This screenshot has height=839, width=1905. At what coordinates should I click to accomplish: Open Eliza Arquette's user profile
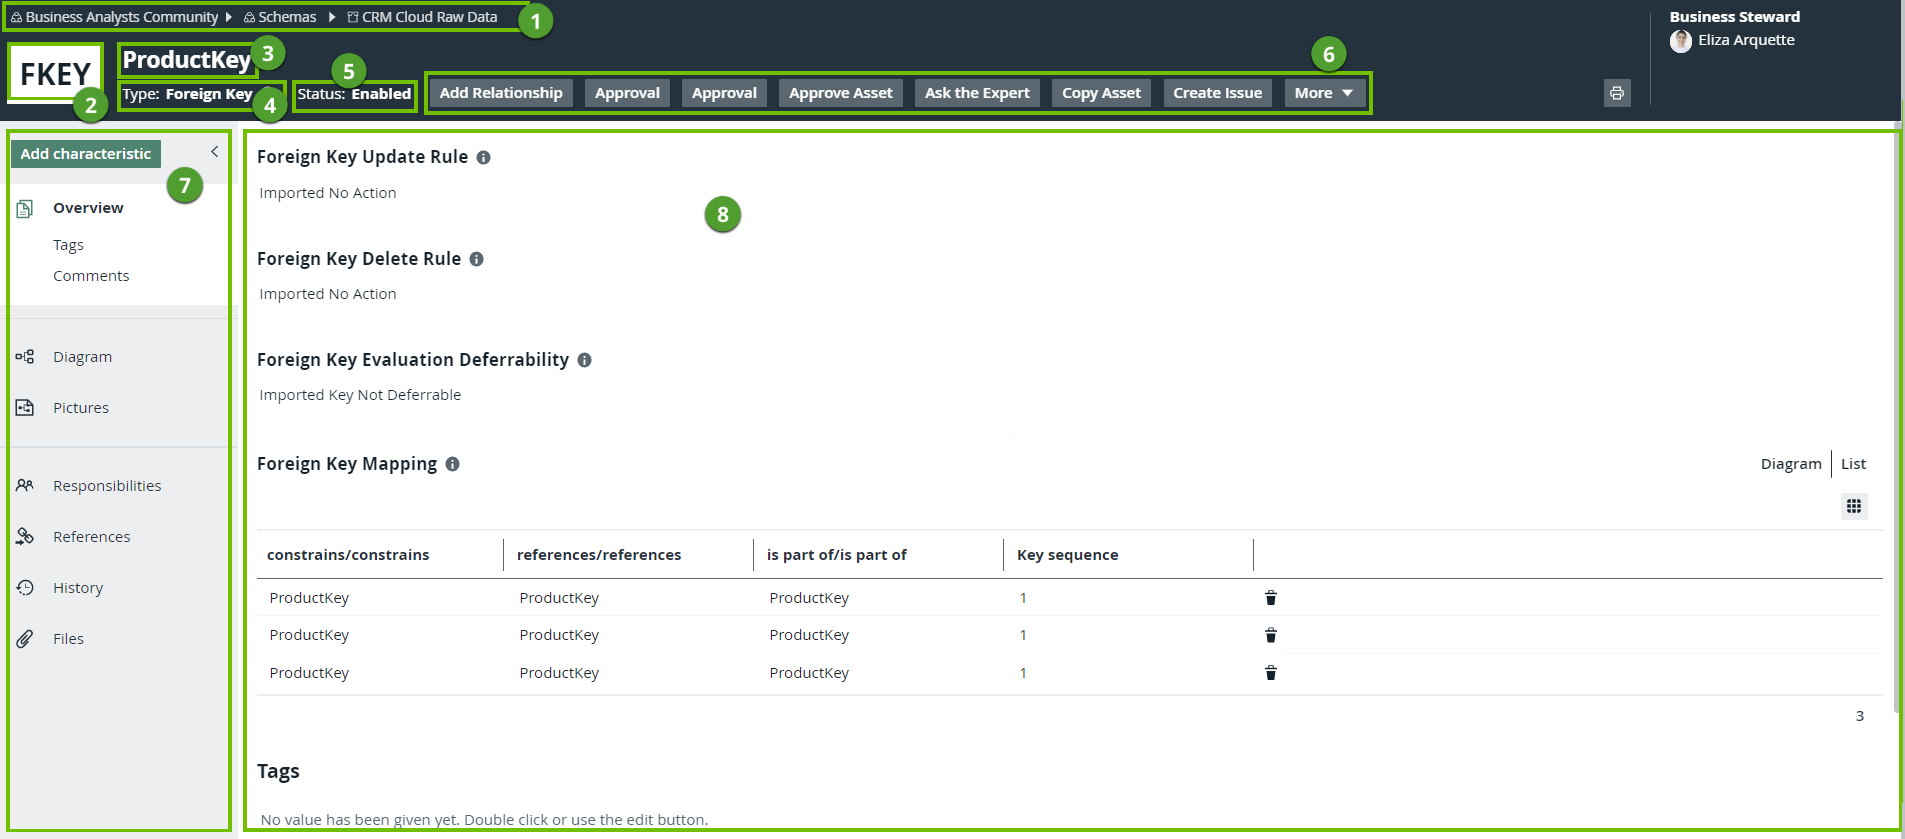[1745, 40]
